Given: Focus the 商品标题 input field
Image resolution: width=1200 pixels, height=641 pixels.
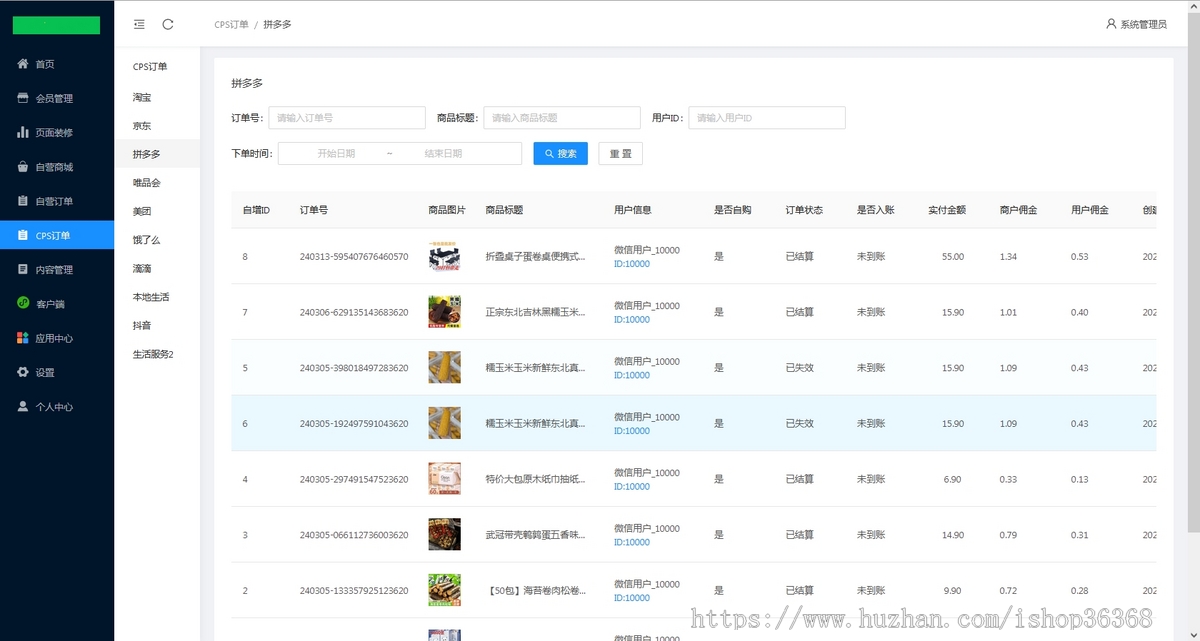Looking at the screenshot, I should click(562, 118).
